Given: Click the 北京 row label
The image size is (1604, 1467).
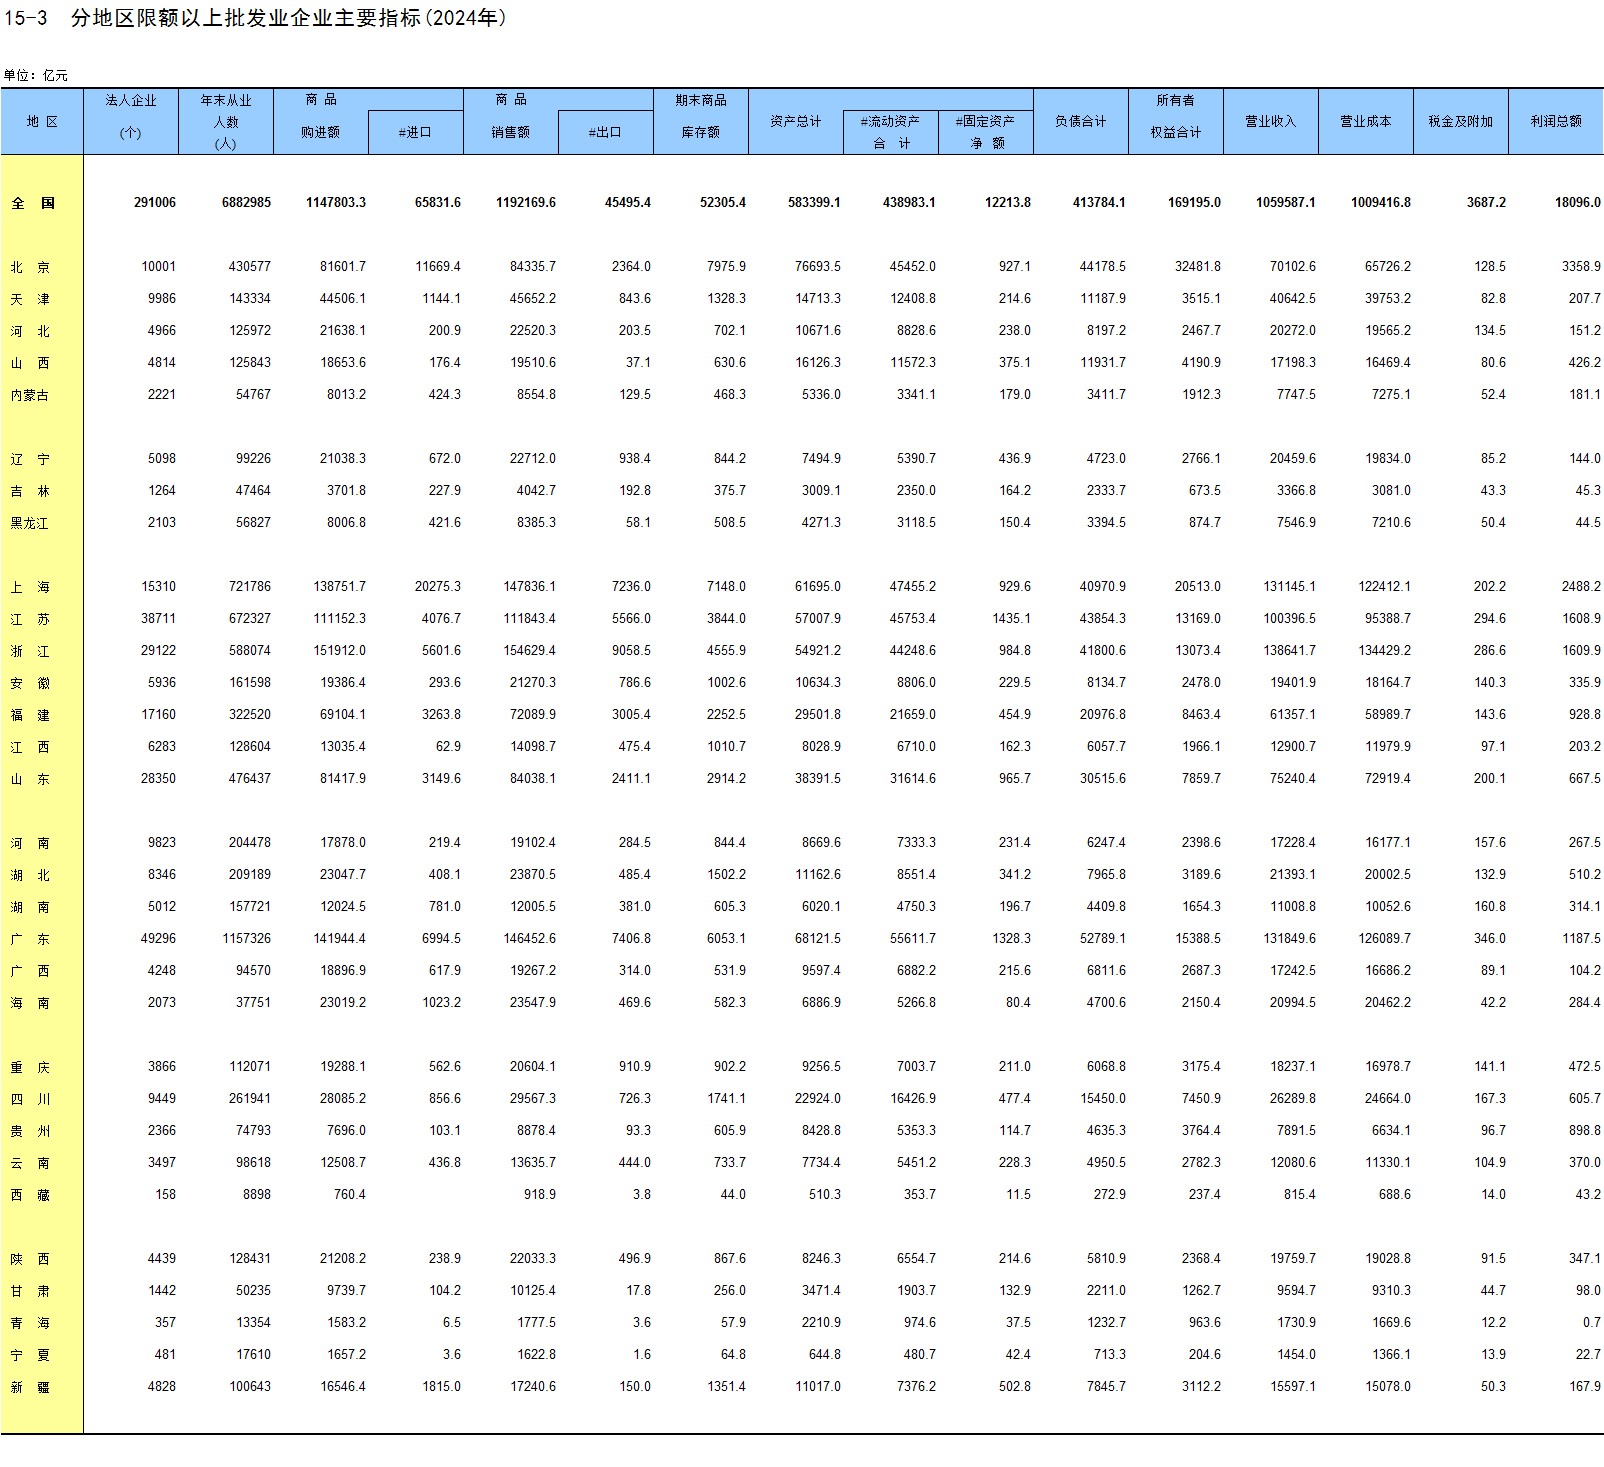Looking at the screenshot, I should click(30, 267).
